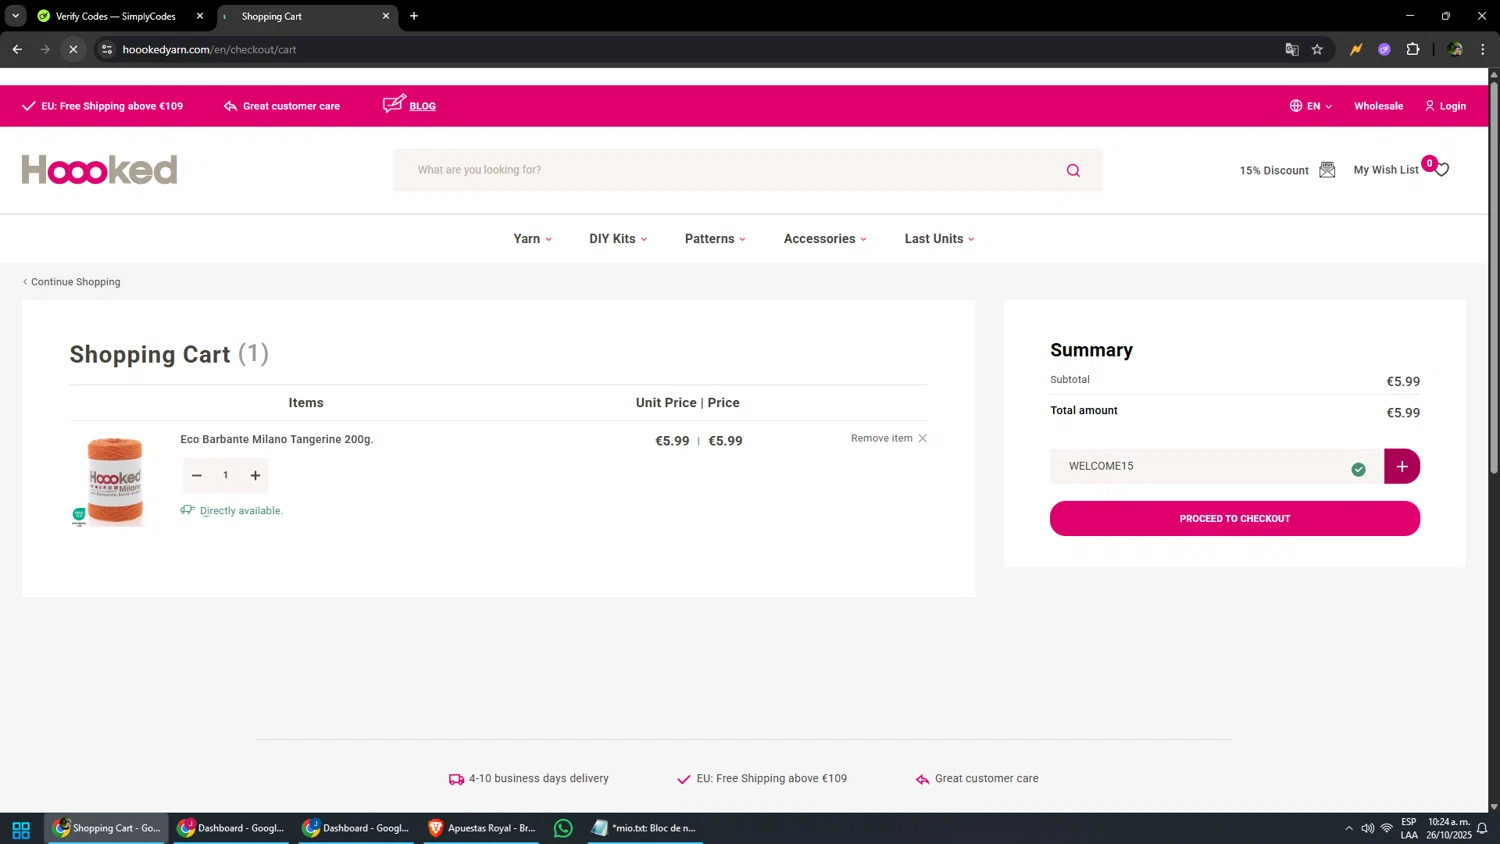The width and height of the screenshot is (1500, 844).
Task: Open the tab search dropdown arrow
Action: 15,16
